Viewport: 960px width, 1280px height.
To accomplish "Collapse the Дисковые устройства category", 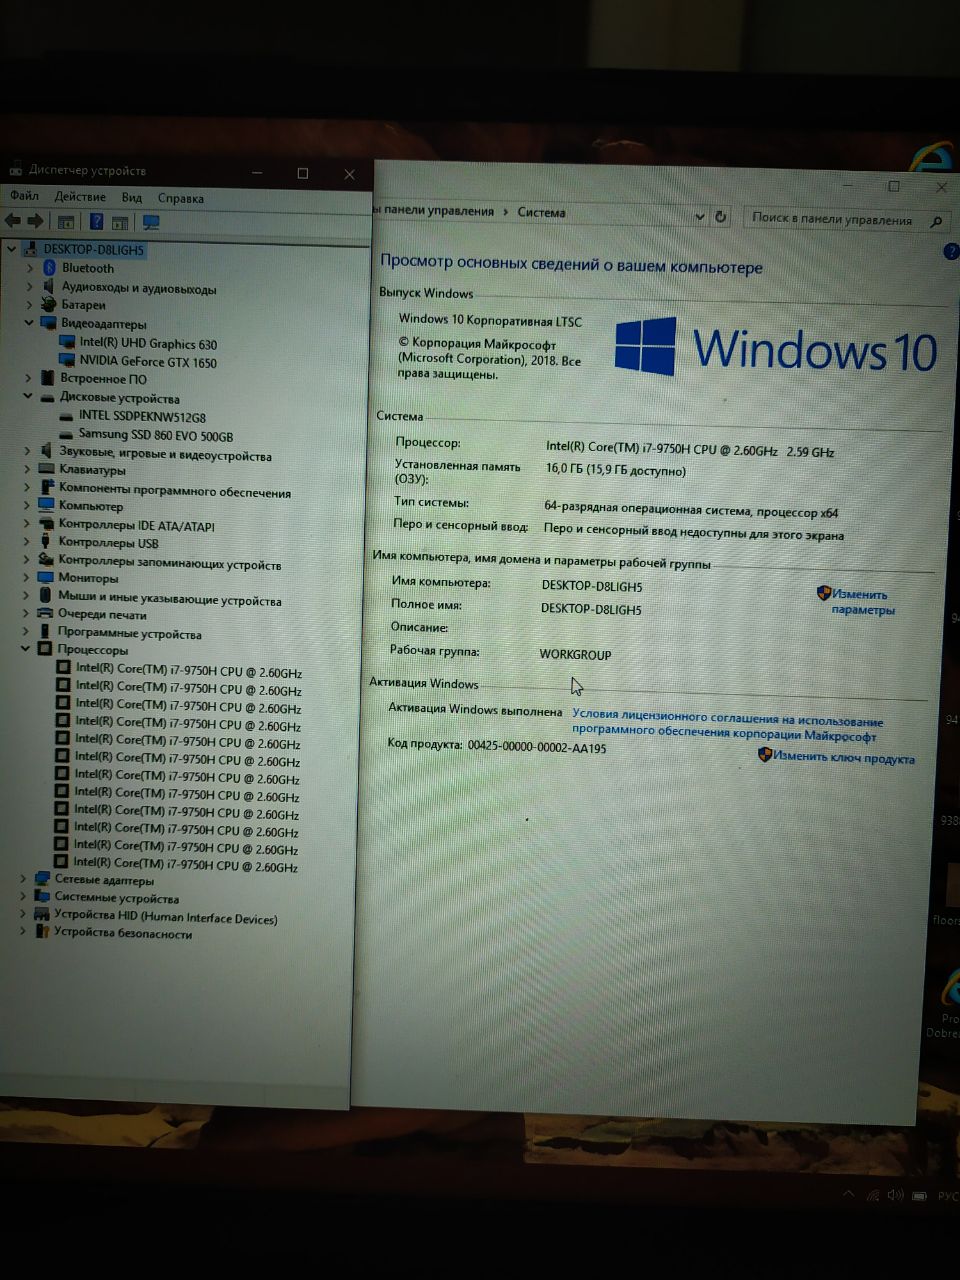I will pos(28,396).
